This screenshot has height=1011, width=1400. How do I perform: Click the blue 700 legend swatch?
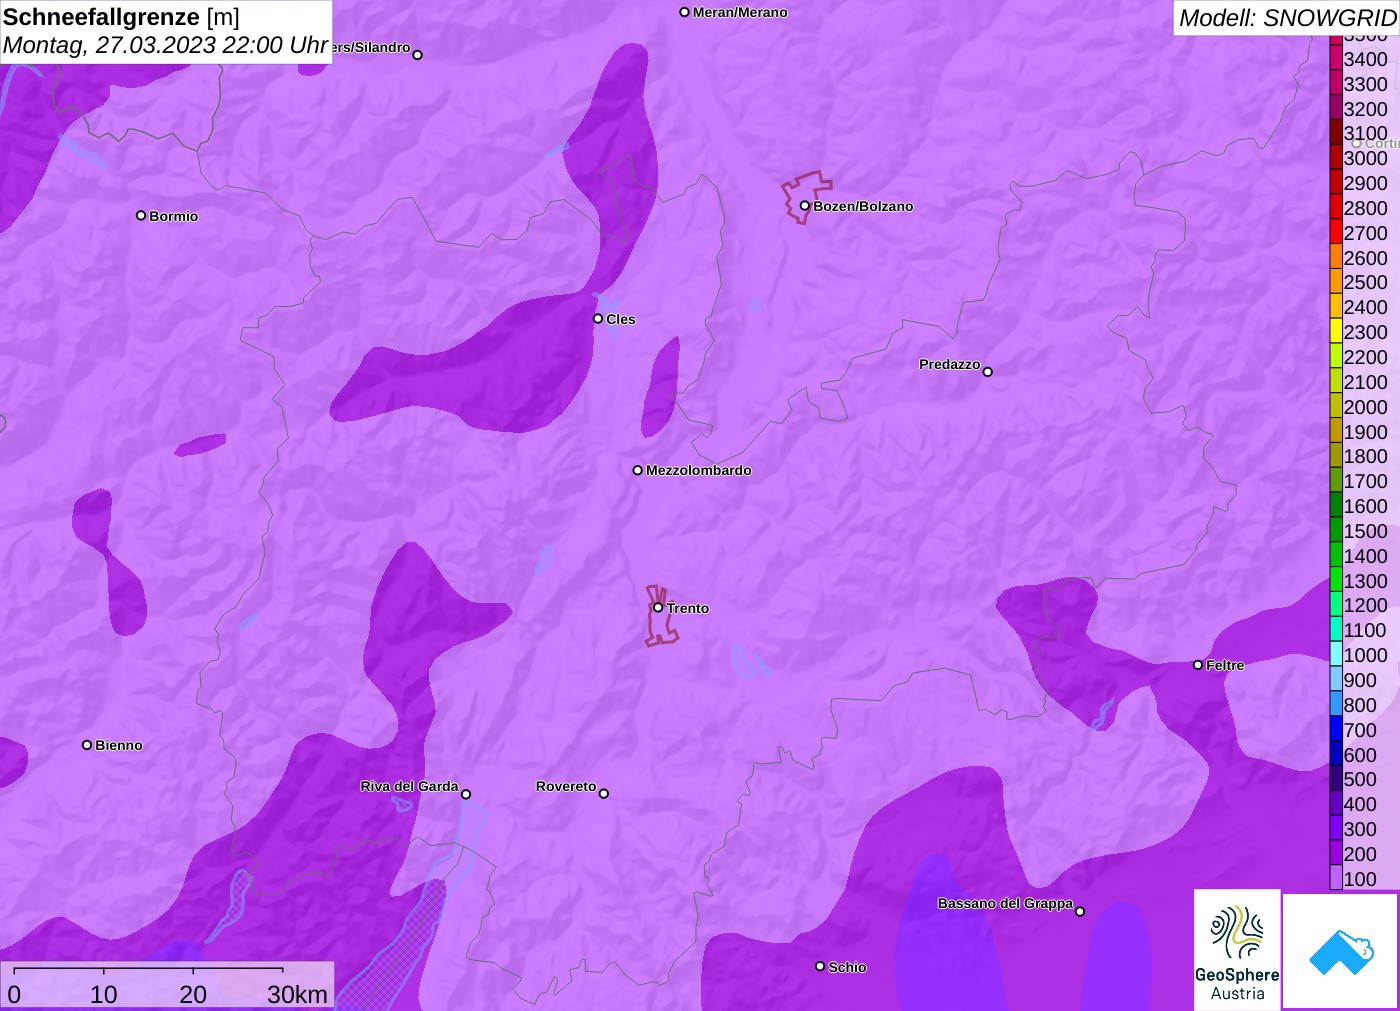(1336, 729)
